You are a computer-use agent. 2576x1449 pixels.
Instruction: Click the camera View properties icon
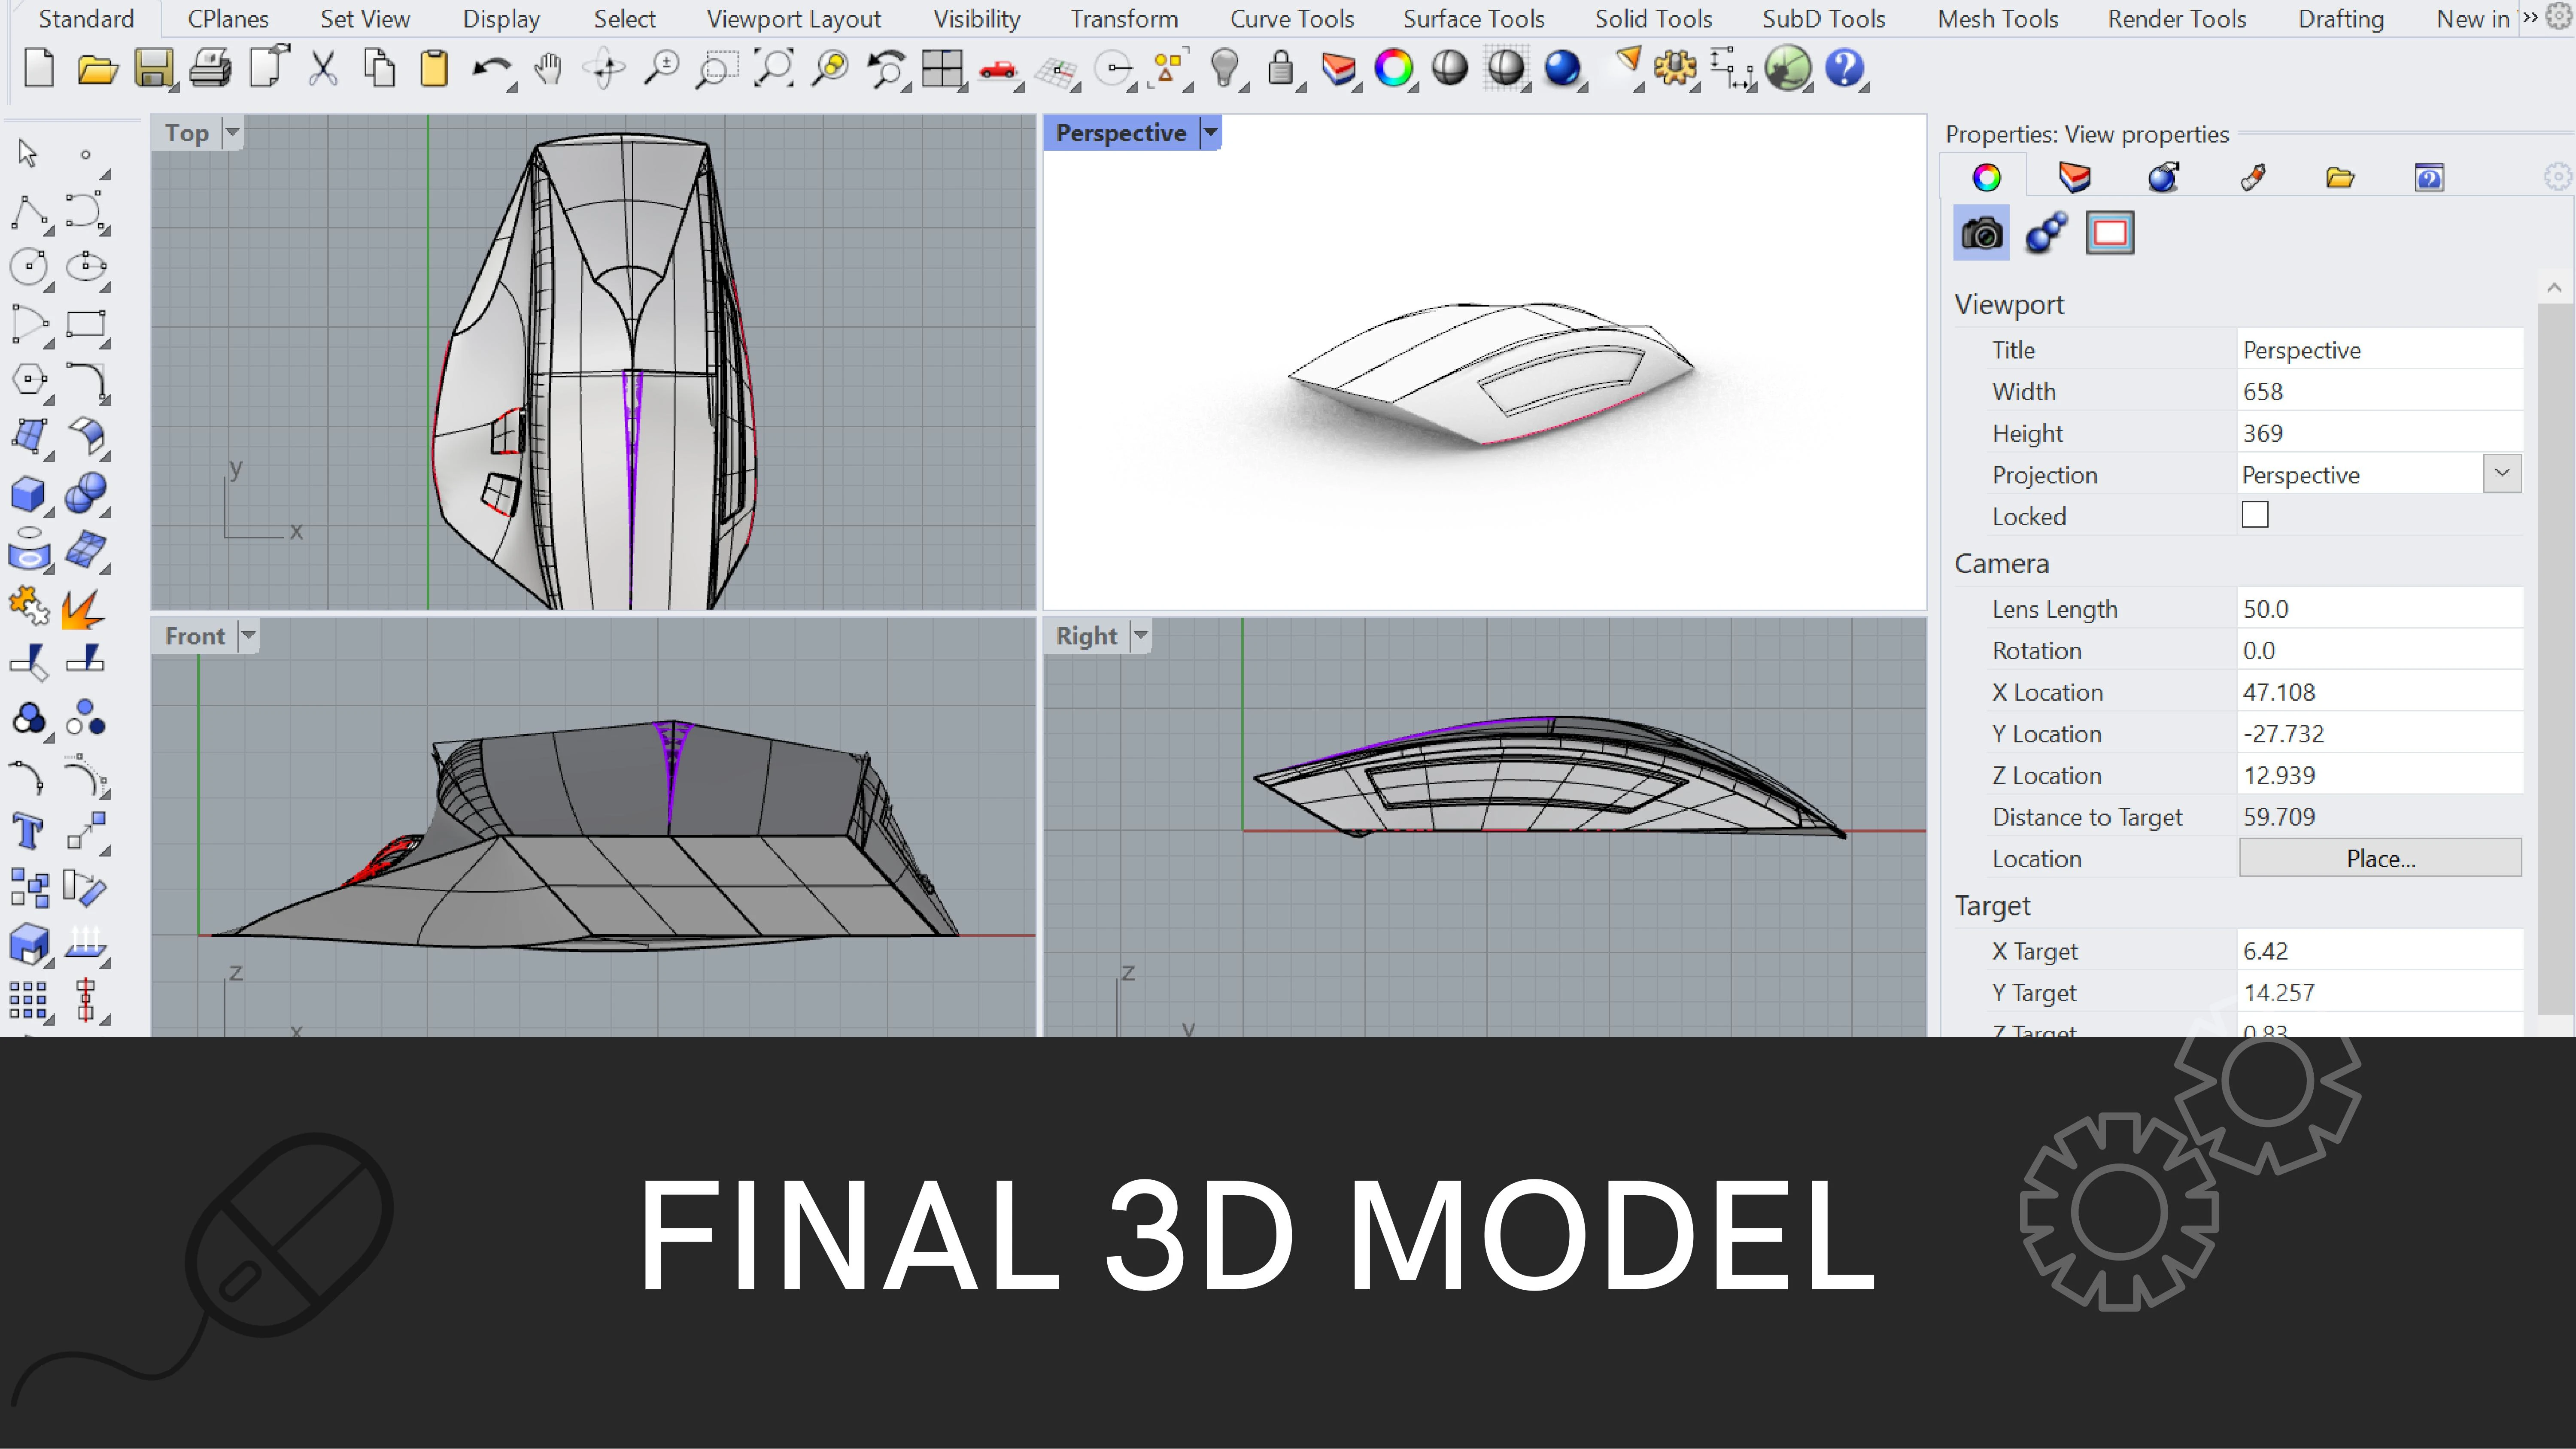click(1981, 234)
